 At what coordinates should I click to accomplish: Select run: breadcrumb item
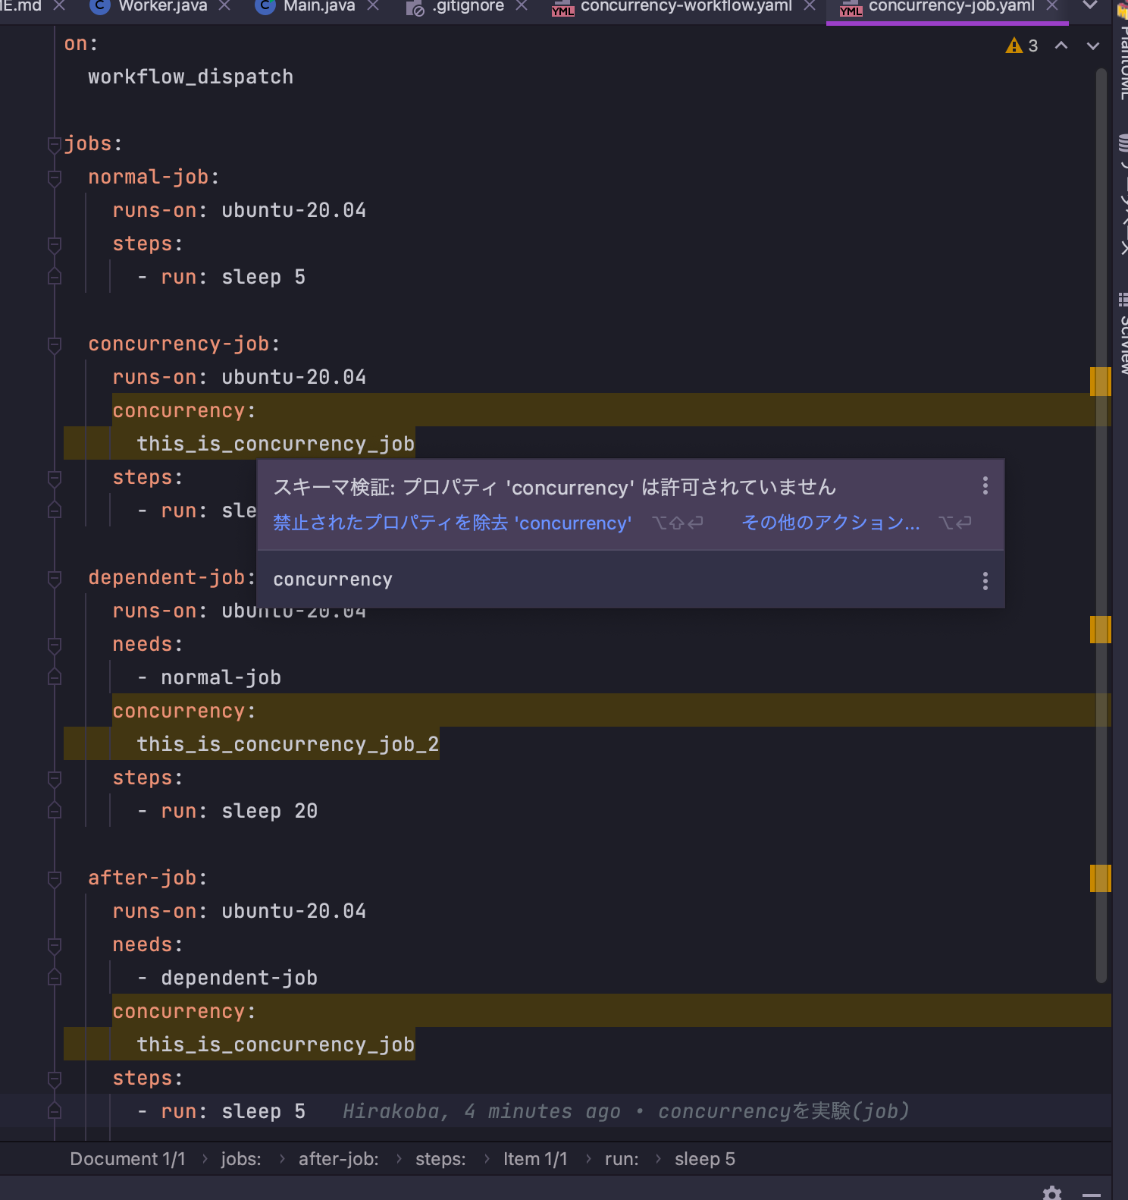tap(621, 1159)
